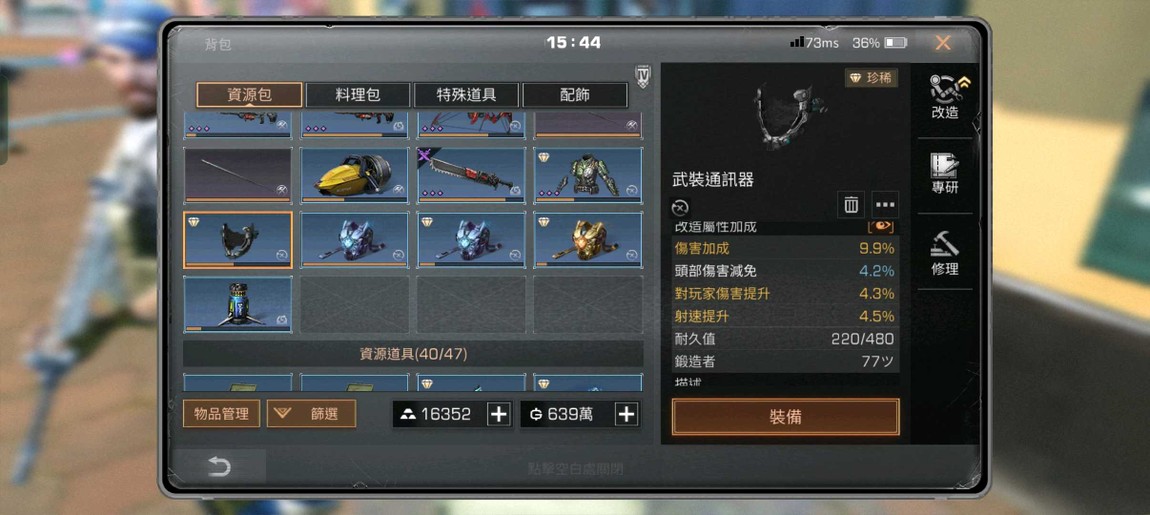Screen dimensions: 1150x515
Task: Delete item with the trash can icon
Action: 851,205
